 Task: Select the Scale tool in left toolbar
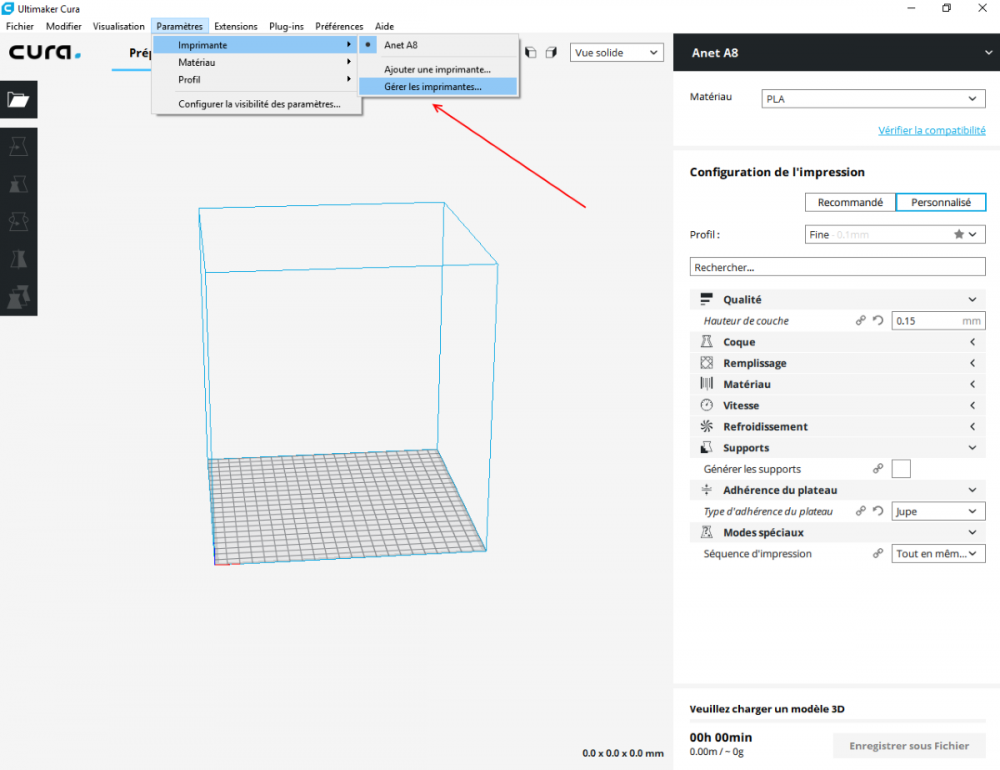click(x=18, y=184)
